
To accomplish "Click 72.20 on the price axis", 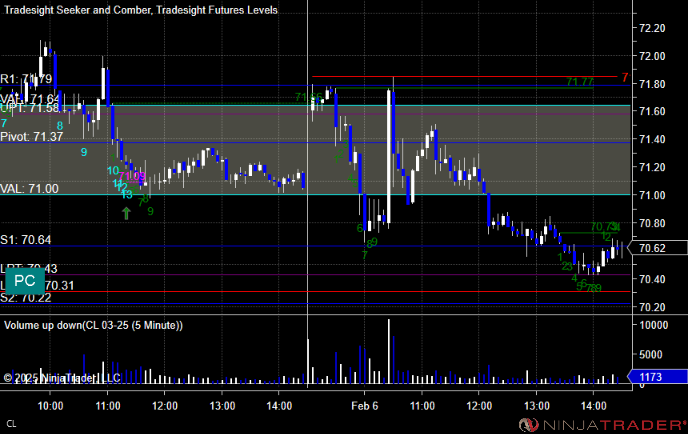I will (x=652, y=29).
